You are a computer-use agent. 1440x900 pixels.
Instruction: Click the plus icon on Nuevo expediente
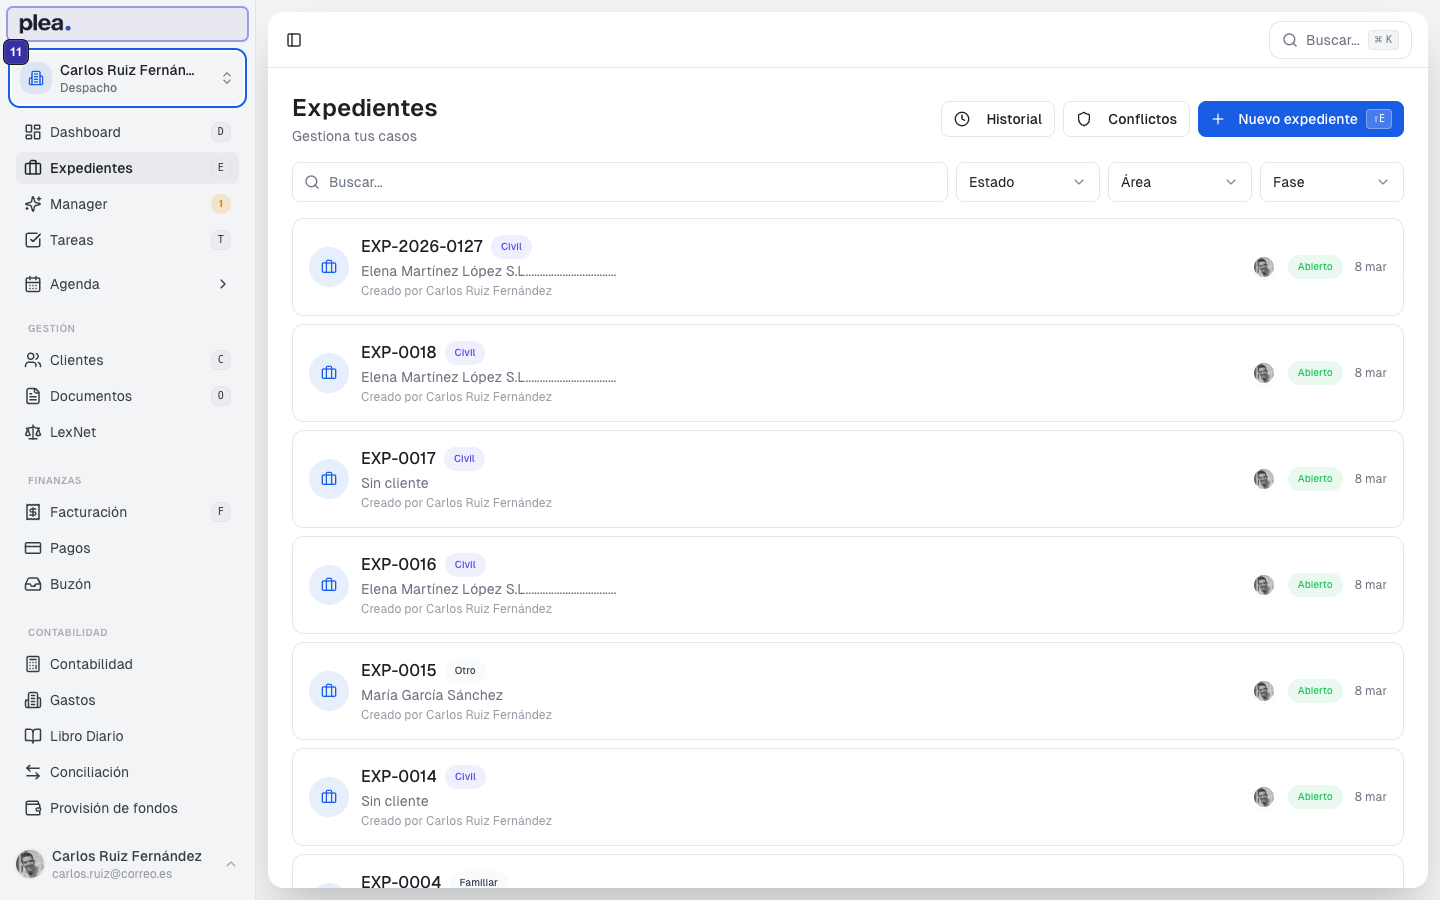click(1218, 119)
